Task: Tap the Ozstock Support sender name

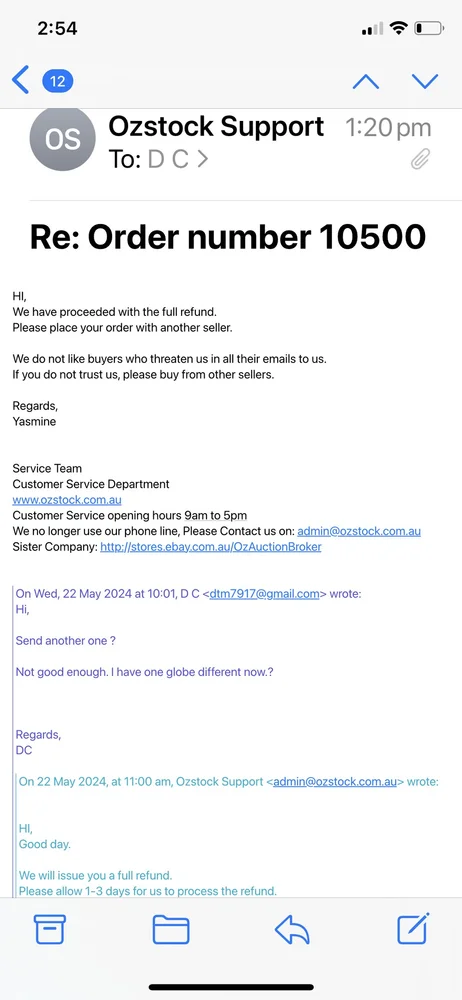Action: pyautogui.click(x=216, y=126)
